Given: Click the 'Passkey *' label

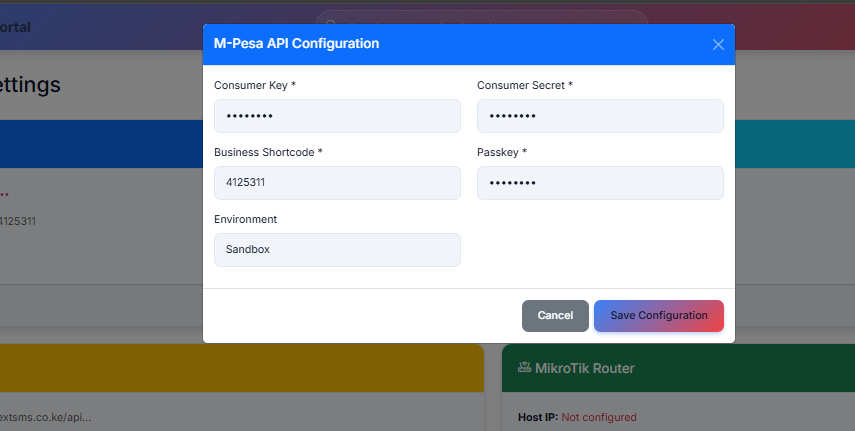Looking at the screenshot, I should (x=502, y=152).
